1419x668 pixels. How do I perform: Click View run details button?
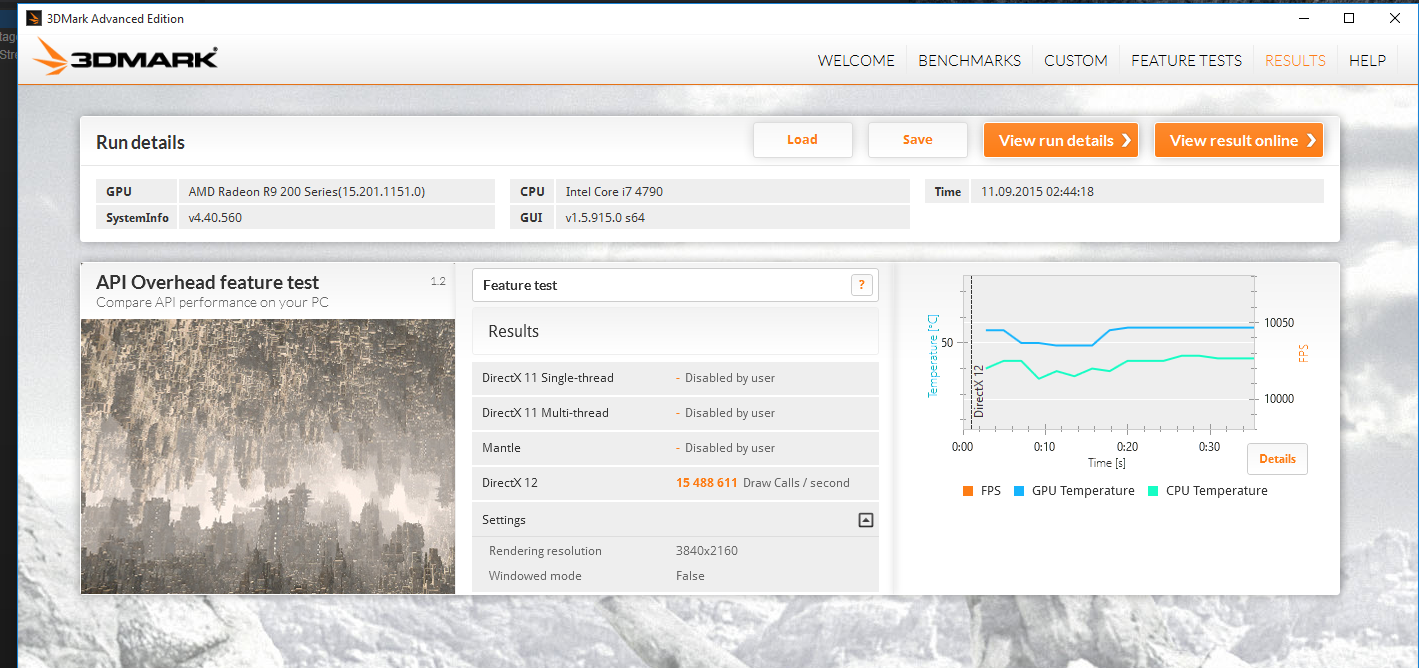click(x=1062, y=140)
